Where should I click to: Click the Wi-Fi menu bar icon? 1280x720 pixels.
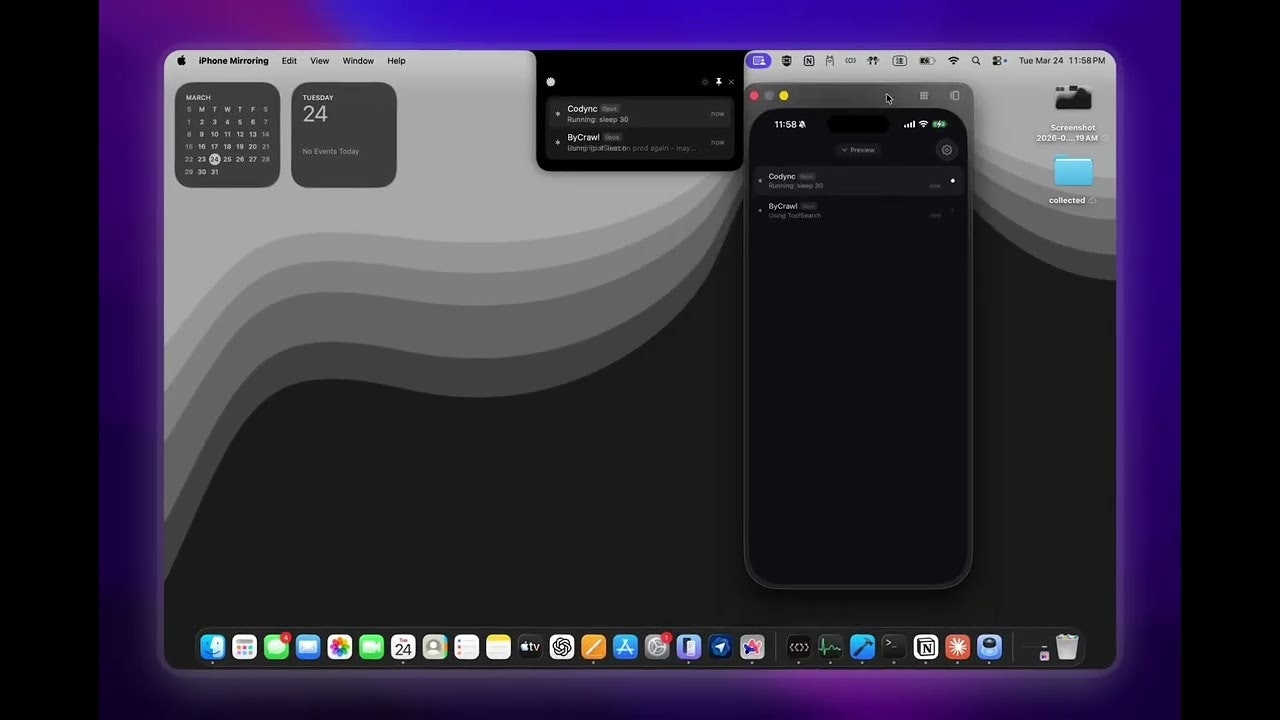point(953,61)
